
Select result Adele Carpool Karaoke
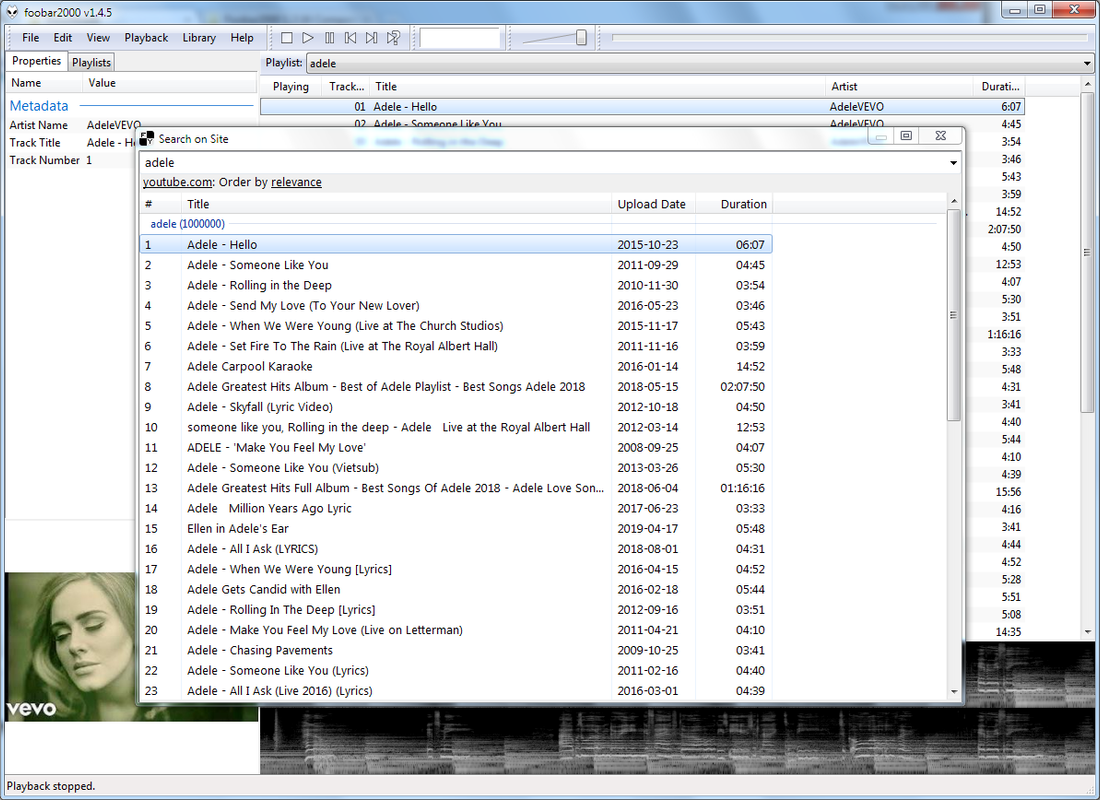click(456, 366)
